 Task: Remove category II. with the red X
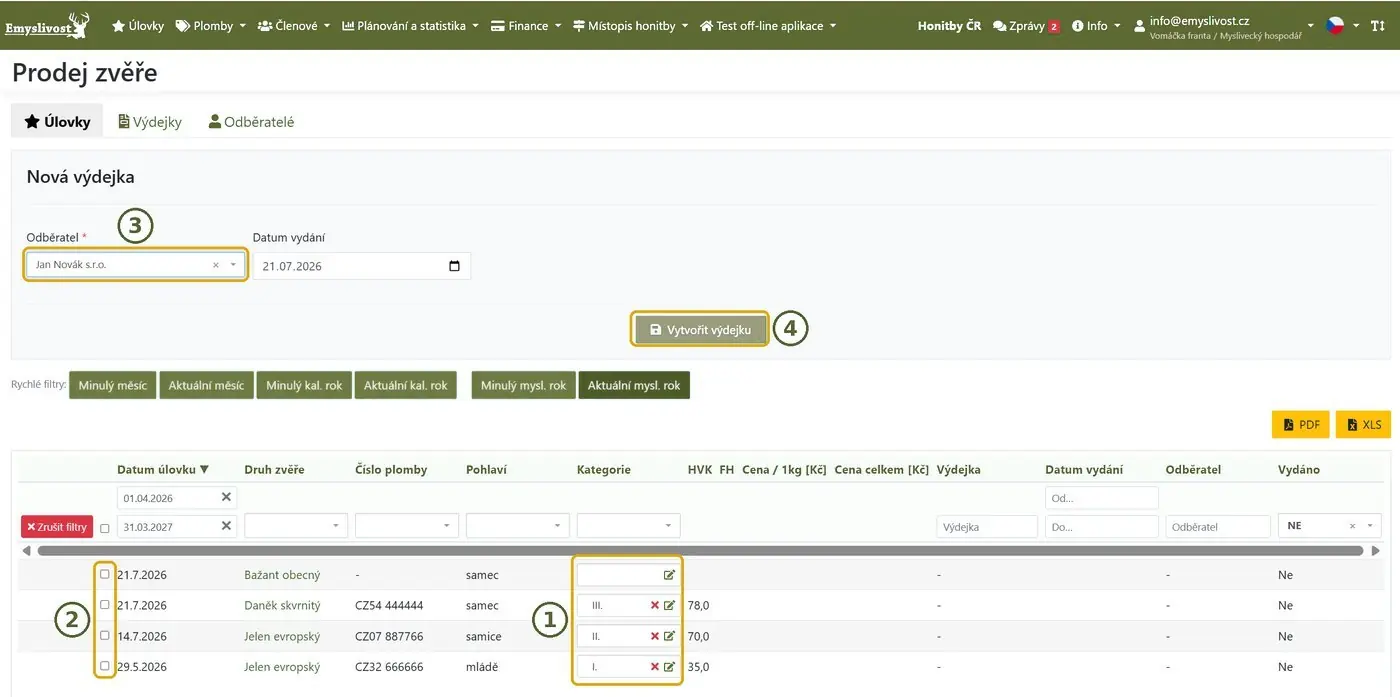pyautogui.click(x=655, y=636)
